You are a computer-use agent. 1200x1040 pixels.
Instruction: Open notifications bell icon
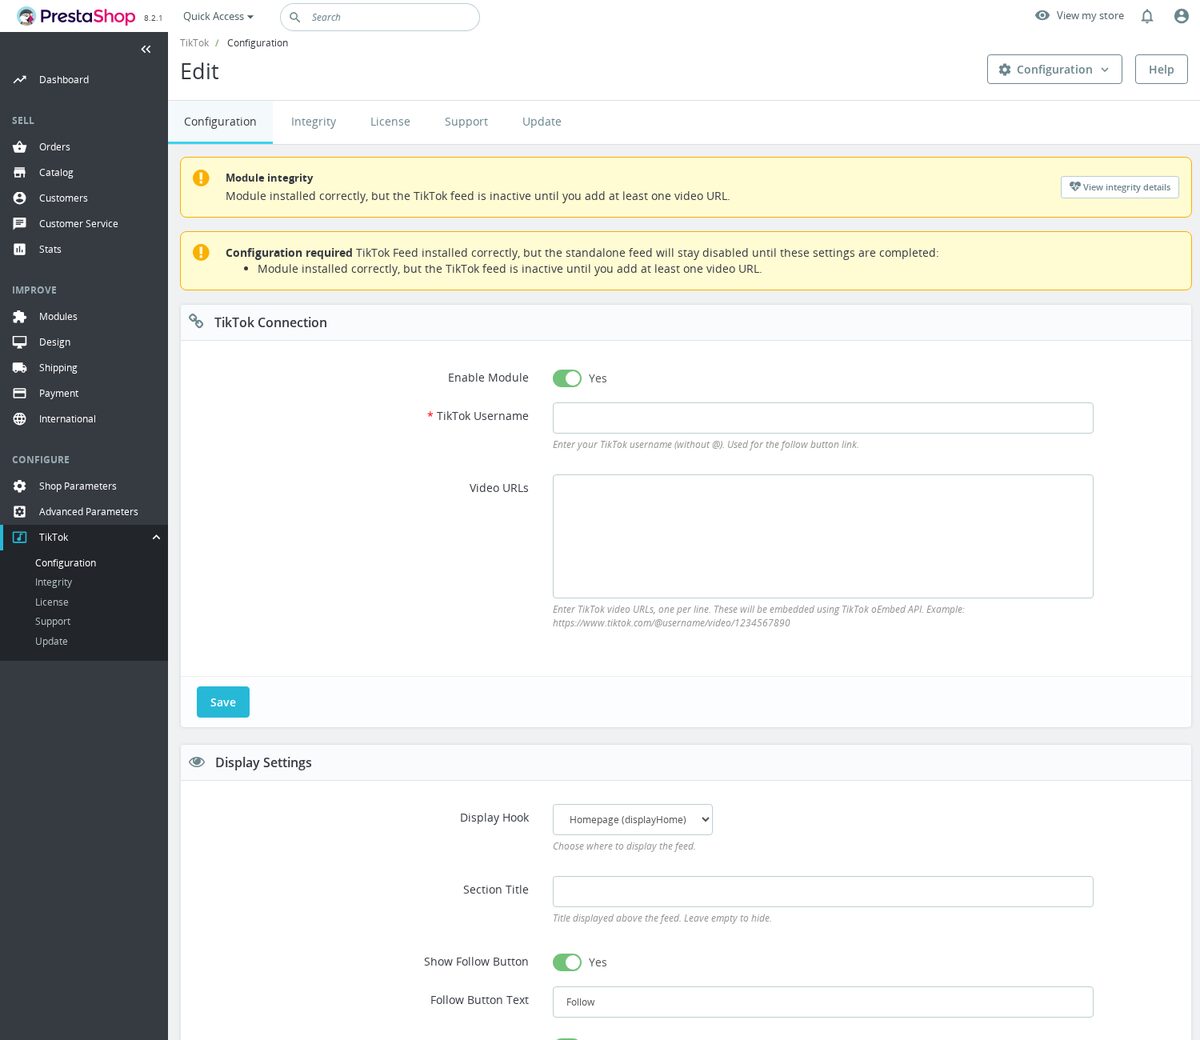pos(1147,16)
